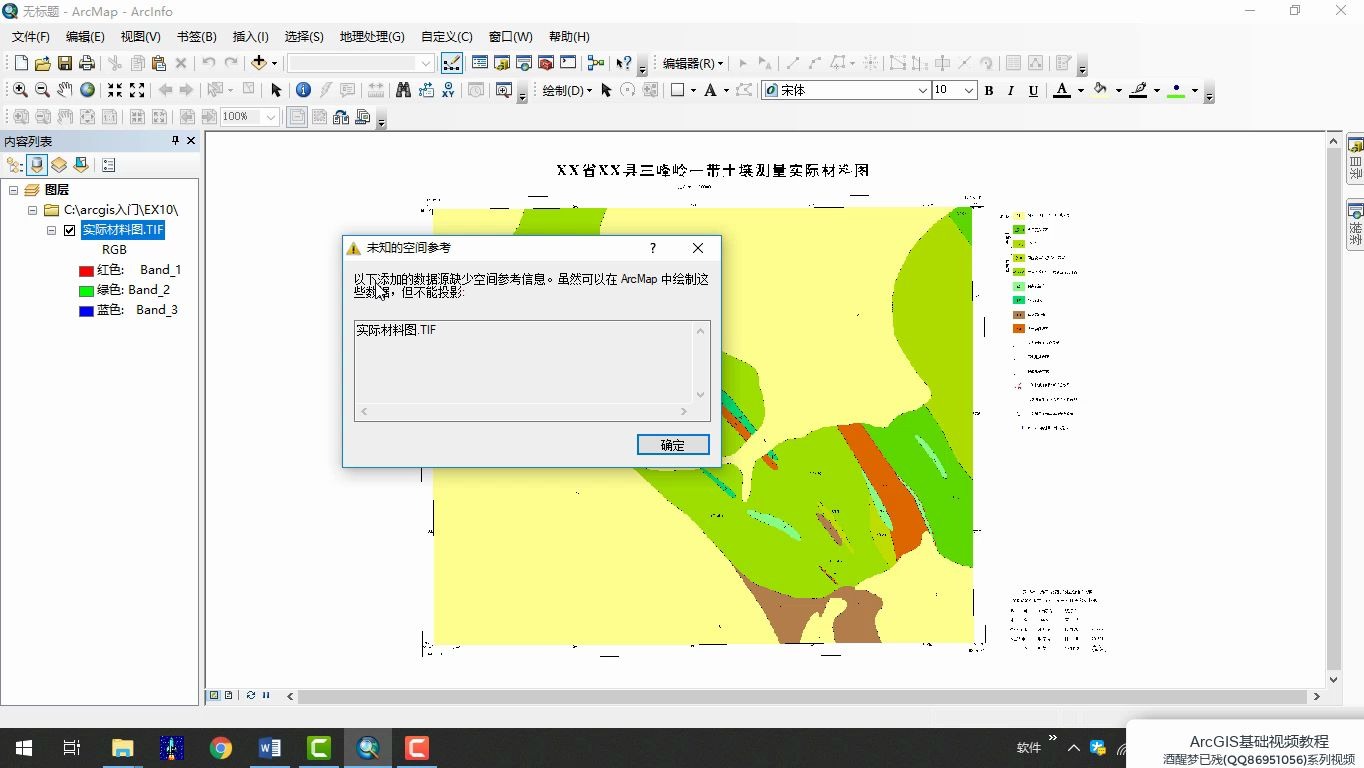Viewport: 1364px width, 768px height.
Task: Collapse the C:\arcgis入门\EX10\ folder node
Action: pyautogui.click(x=32, y=210)
